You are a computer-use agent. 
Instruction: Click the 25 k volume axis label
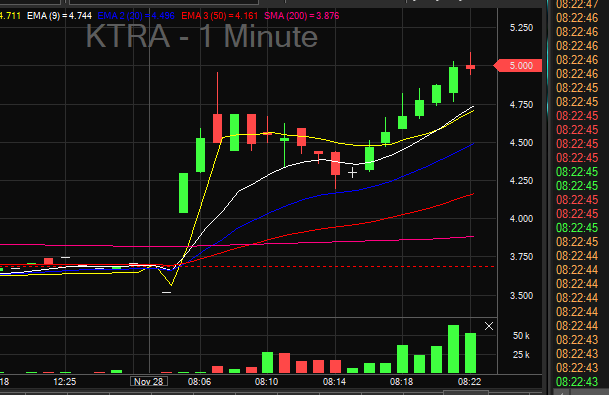521,355
